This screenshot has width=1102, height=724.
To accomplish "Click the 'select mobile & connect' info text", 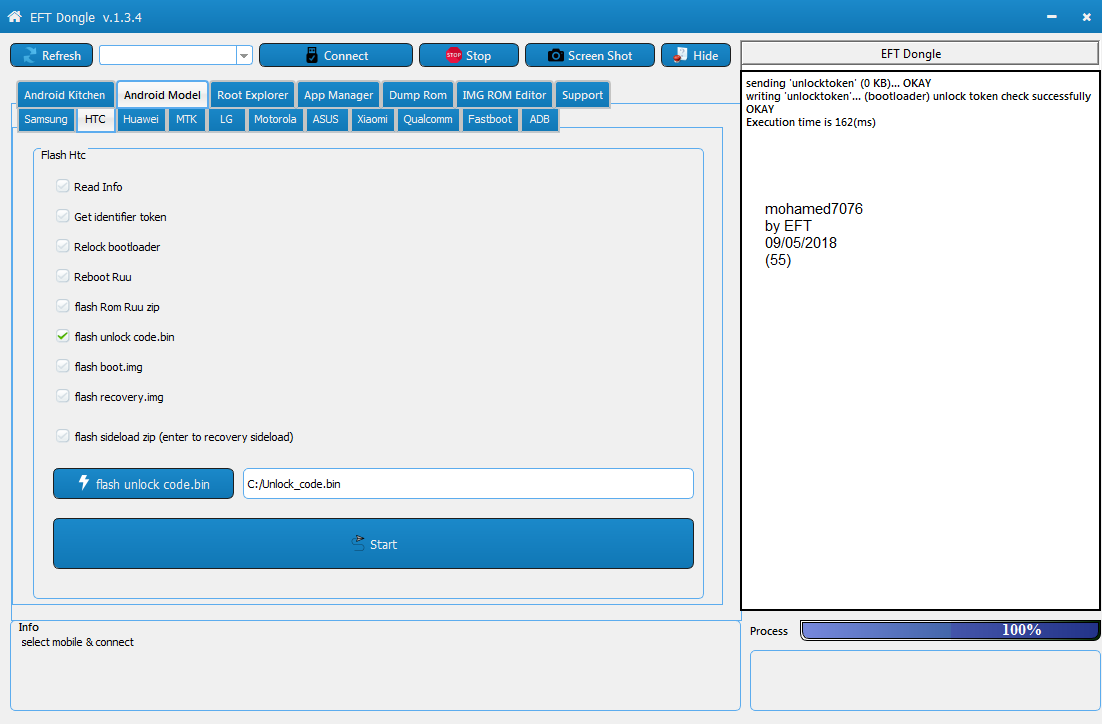I will (x=77, y=642).
